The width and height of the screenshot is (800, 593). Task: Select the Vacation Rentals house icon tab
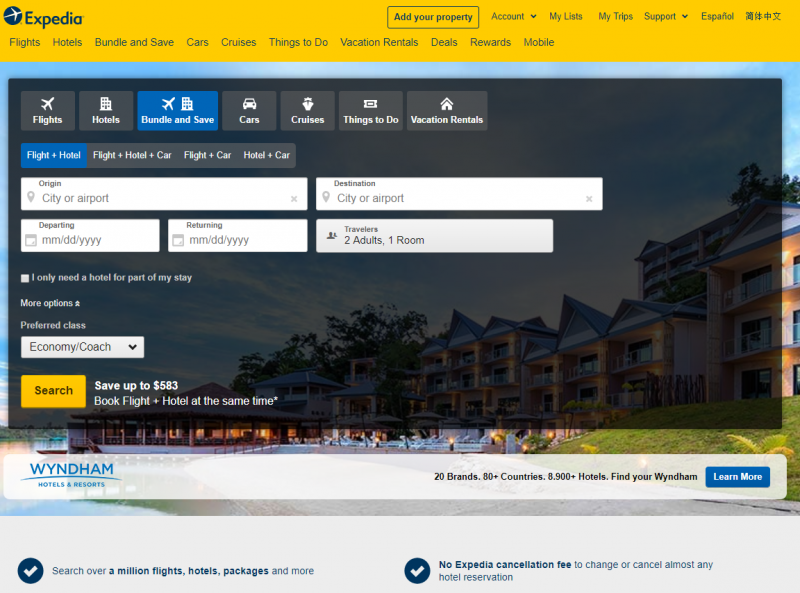(446, 111)
